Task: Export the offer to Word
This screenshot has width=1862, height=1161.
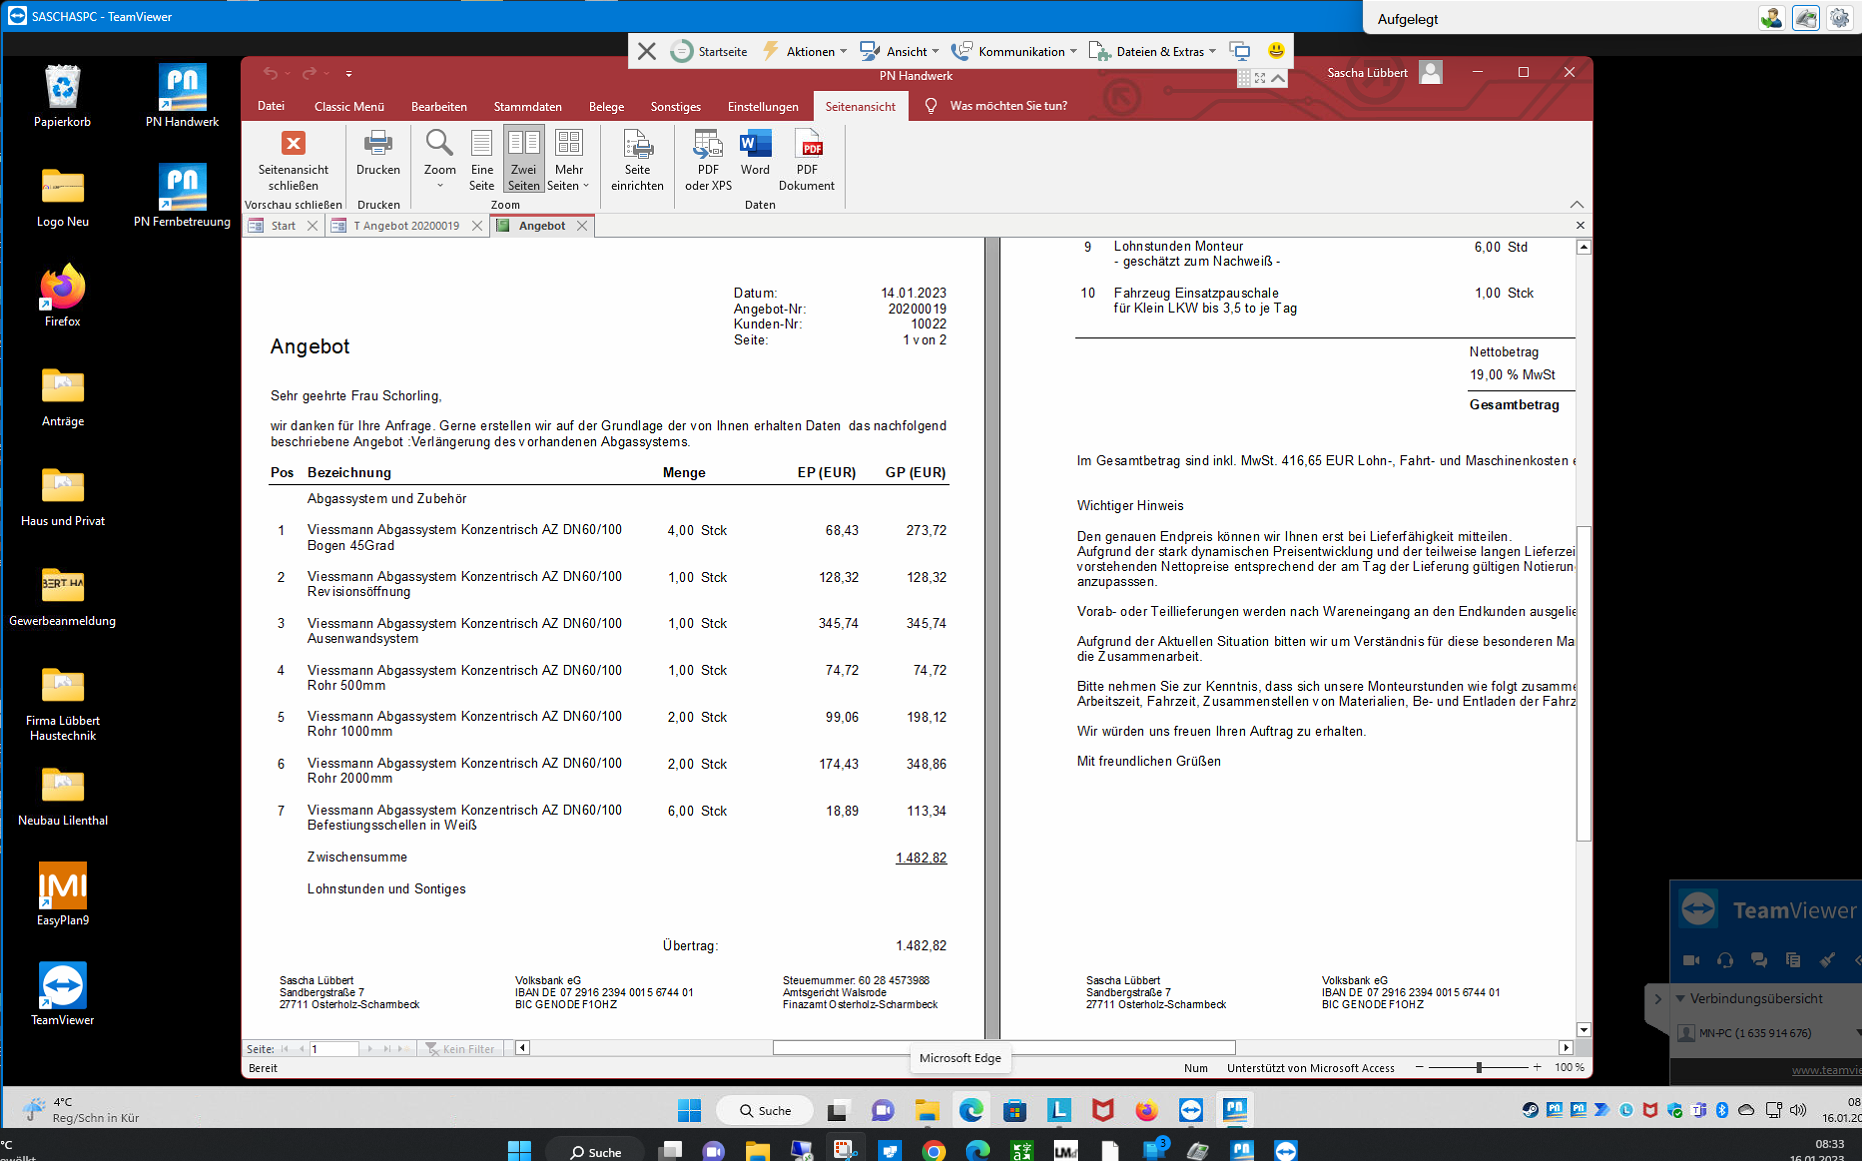Action: tap(755, 153)
